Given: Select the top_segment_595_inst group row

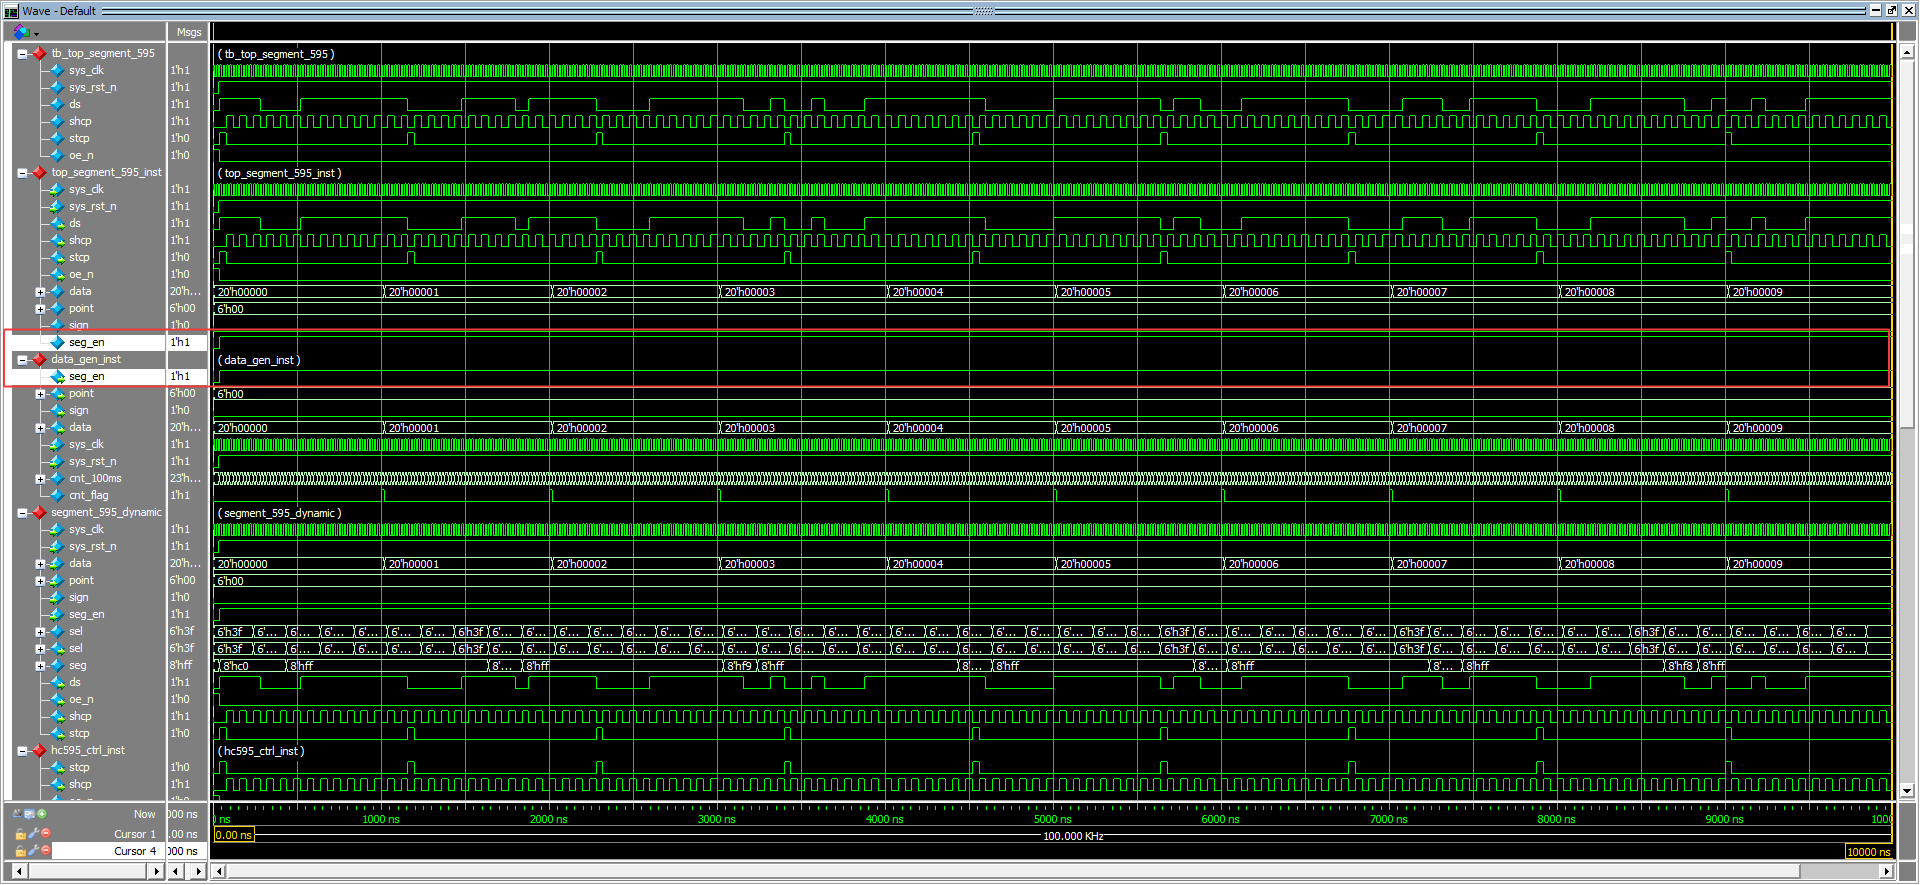Looking at the screenshot, I should click(106, 173).
